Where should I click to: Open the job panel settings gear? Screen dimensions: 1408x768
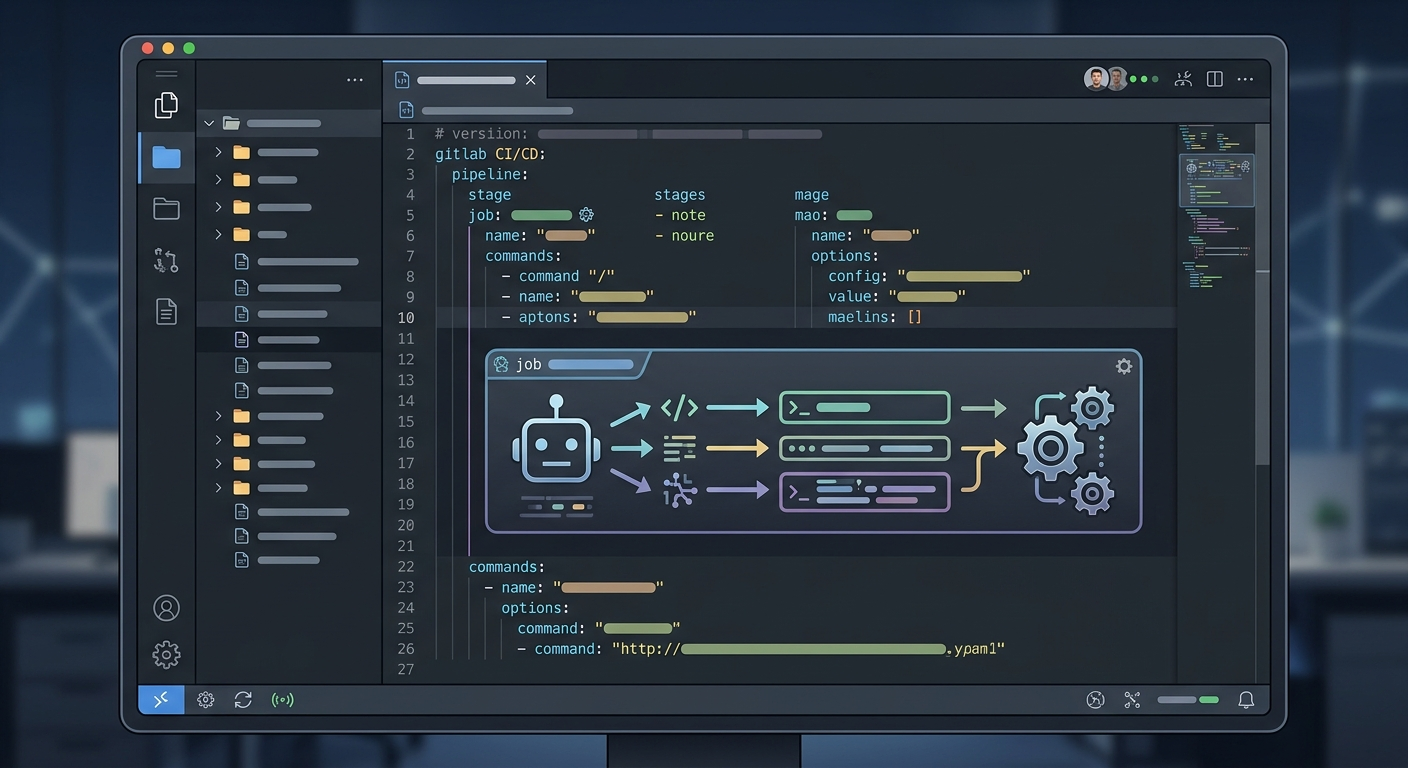pos(1124,366)
